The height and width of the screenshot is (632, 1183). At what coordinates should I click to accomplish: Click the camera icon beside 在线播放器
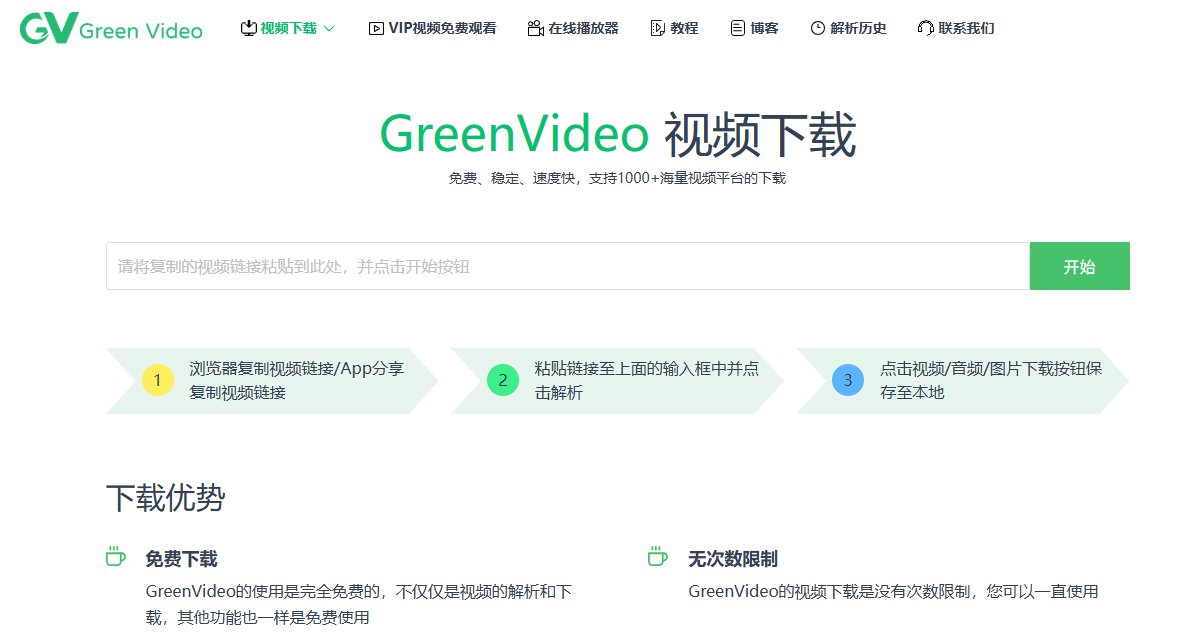[x=536, y=29]
